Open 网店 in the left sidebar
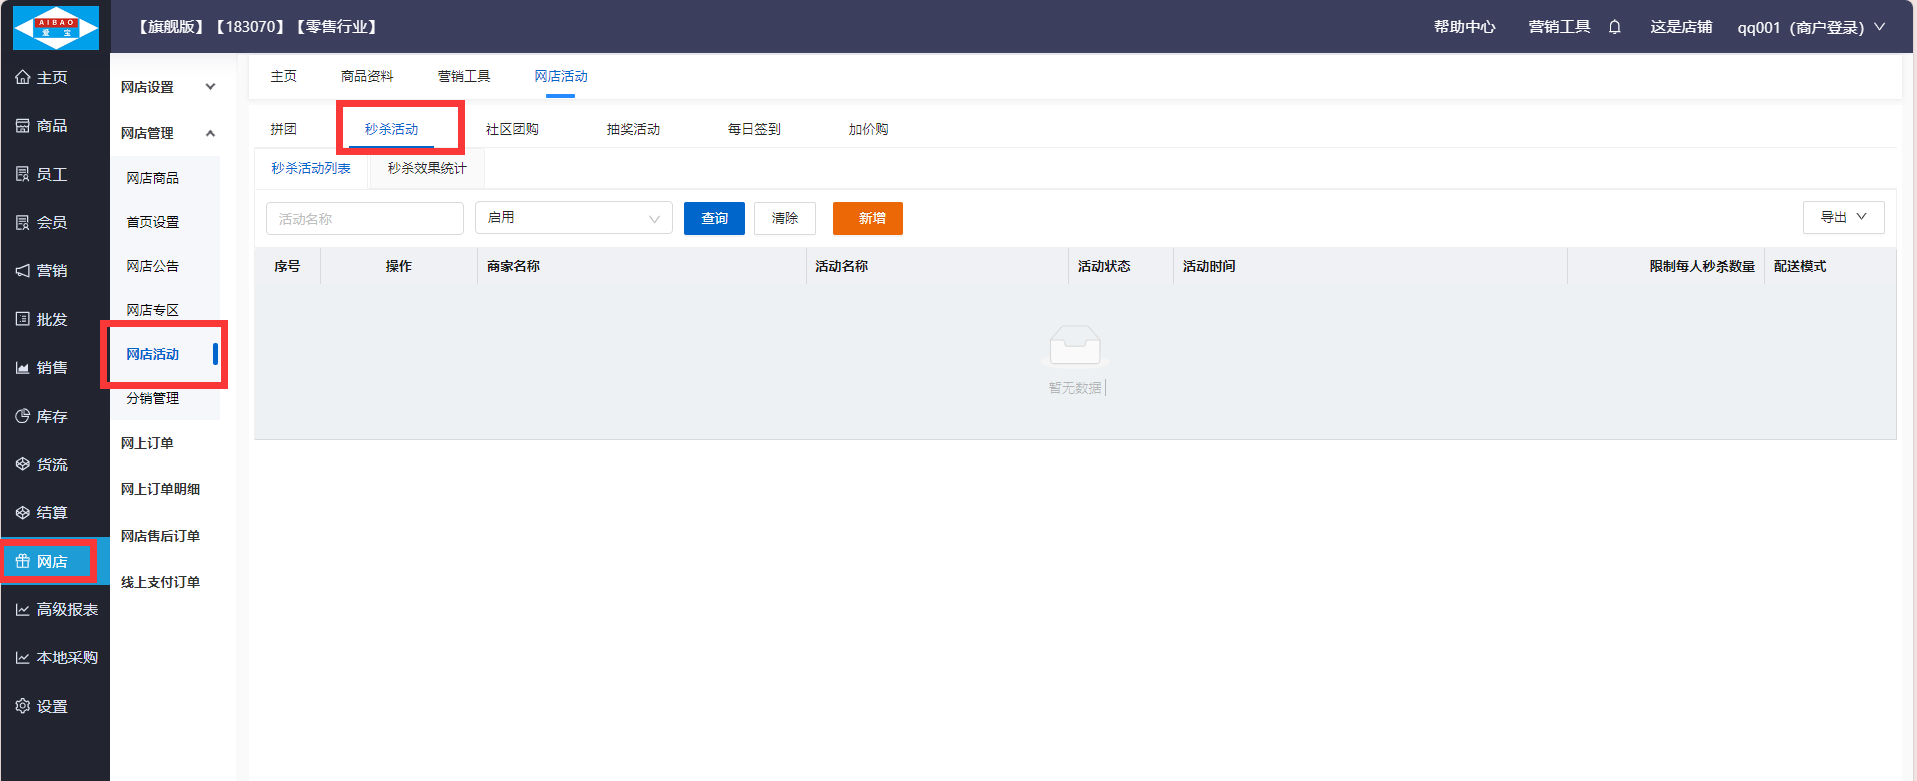The image size is (1917, 781). [54, 562]
